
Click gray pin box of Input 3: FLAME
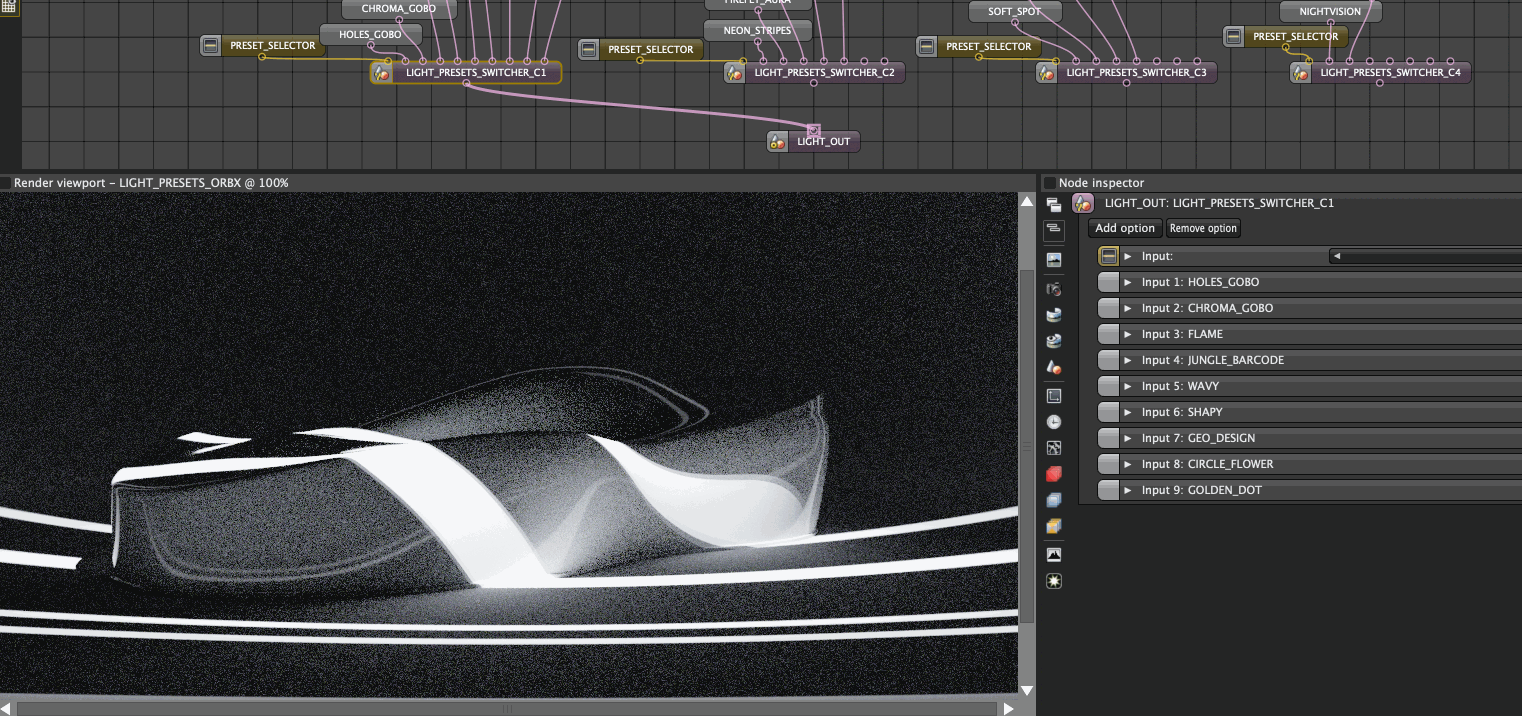click(x=1108, y=334)
